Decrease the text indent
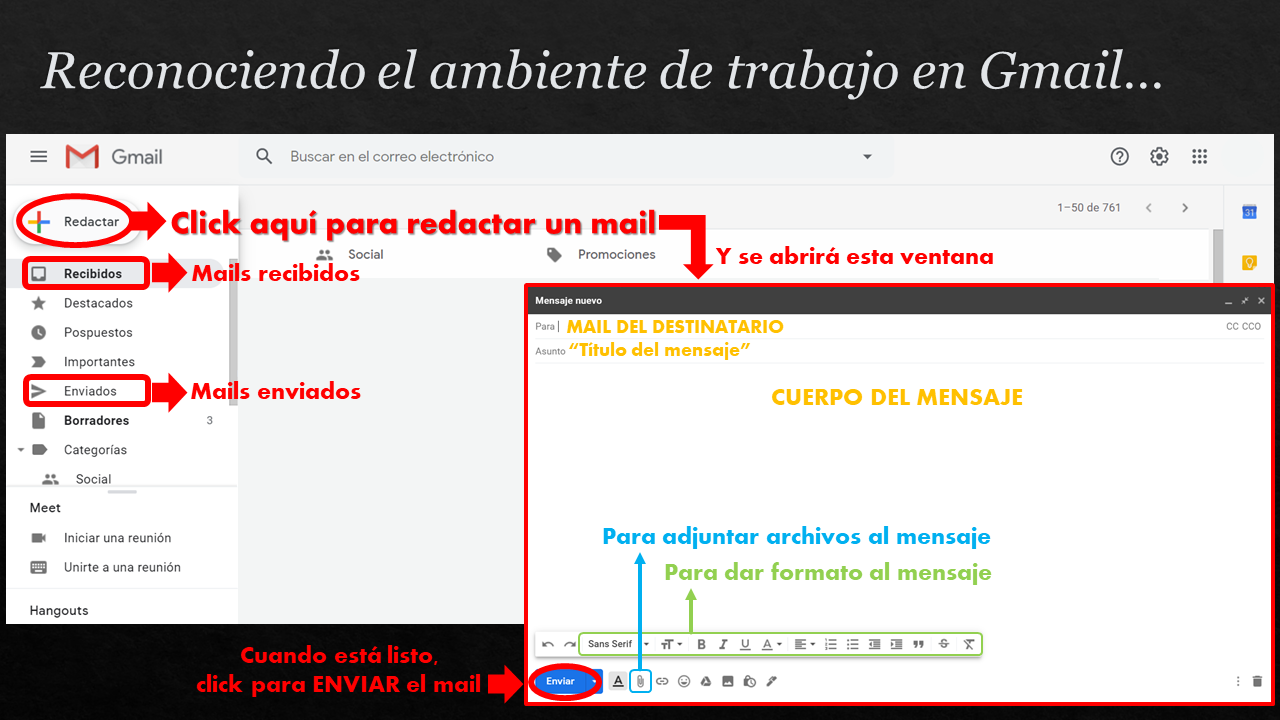 [875, 645]
